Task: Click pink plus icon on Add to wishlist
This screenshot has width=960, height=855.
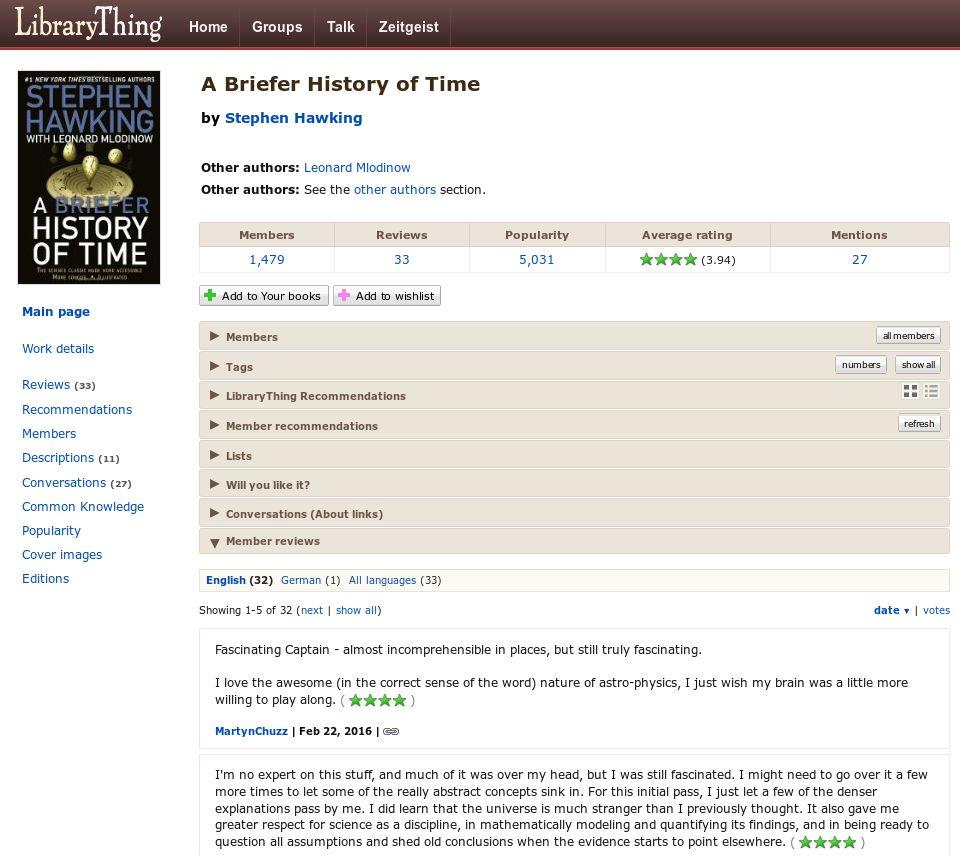Action: point(344,295)
